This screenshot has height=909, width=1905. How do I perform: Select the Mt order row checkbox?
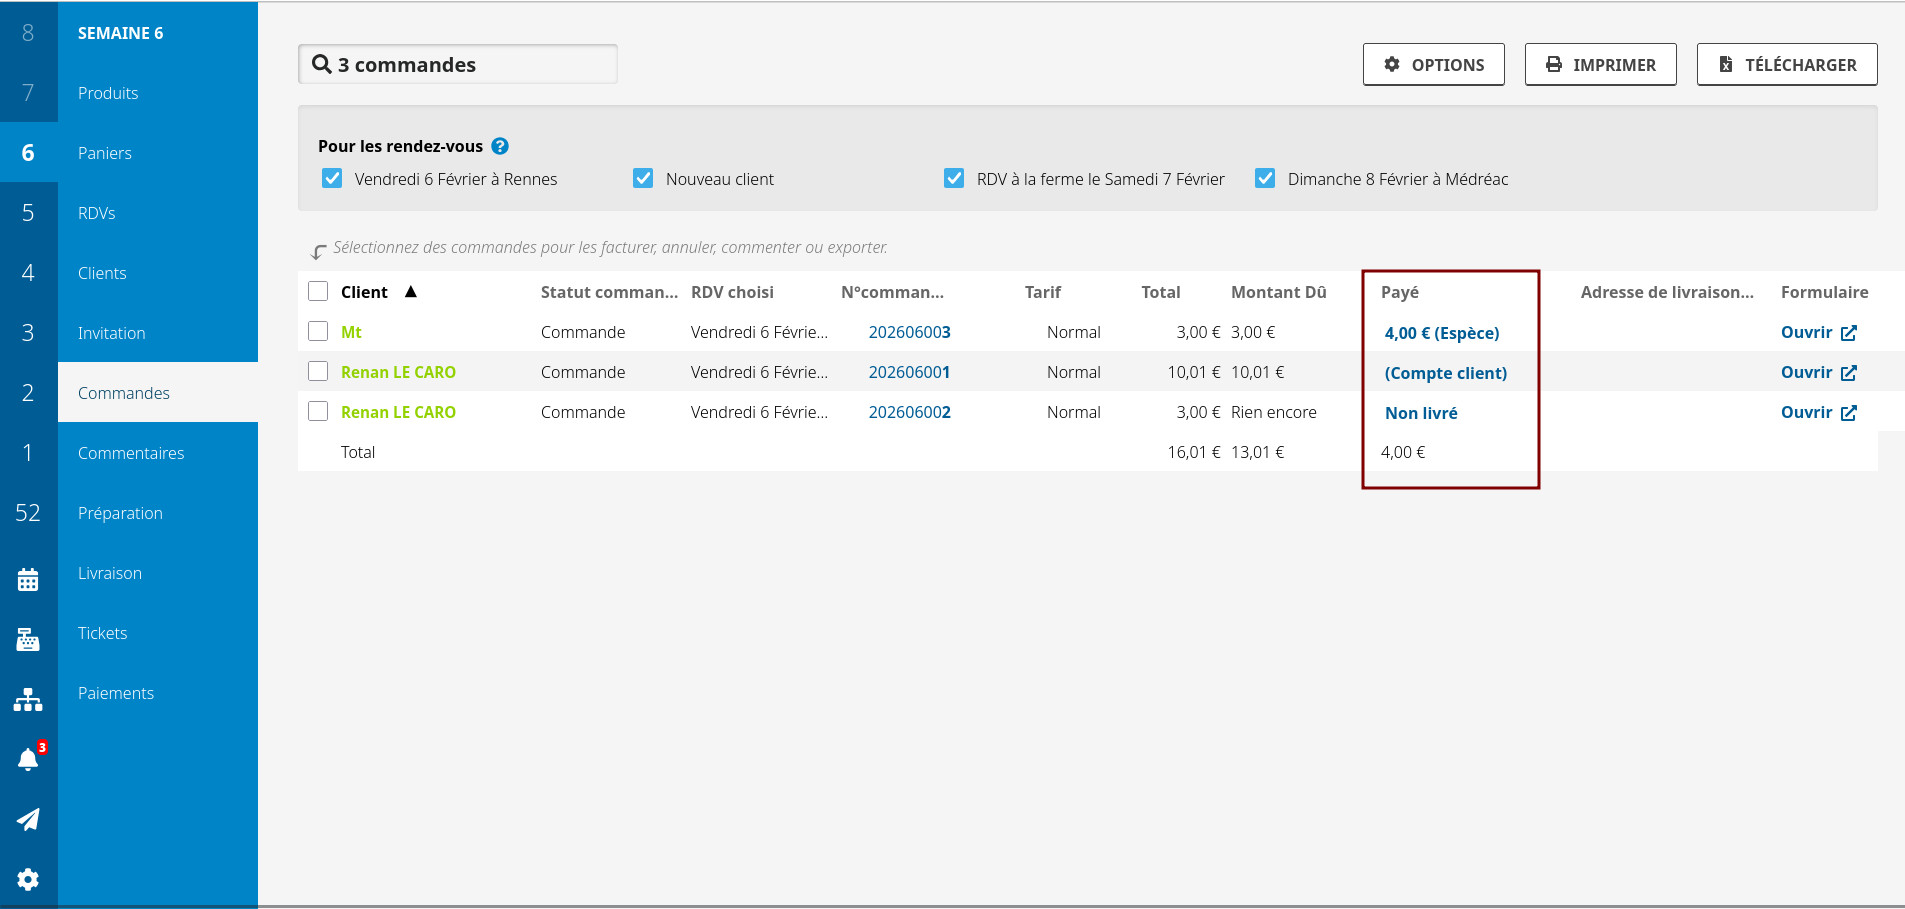[x=318, y=331]
